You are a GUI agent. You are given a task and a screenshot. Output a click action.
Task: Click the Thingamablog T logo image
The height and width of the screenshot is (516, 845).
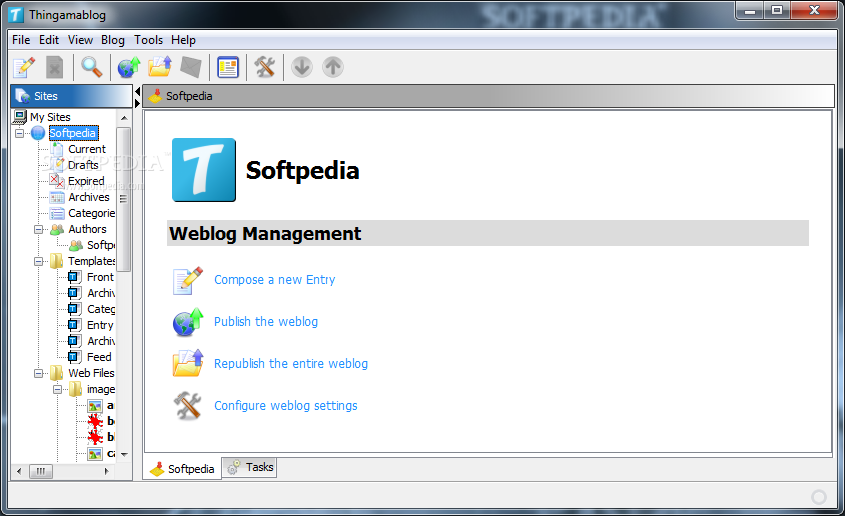(204, 170)
